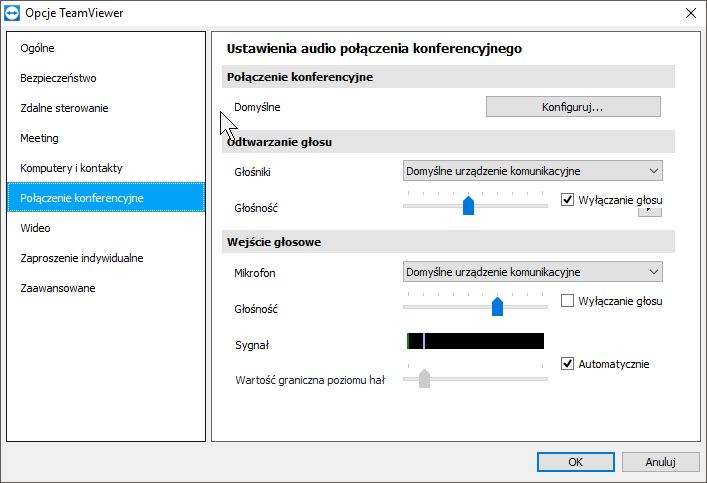Confirm settings with OK button
The image size is (707, 483).
click(x=575, y=462)
